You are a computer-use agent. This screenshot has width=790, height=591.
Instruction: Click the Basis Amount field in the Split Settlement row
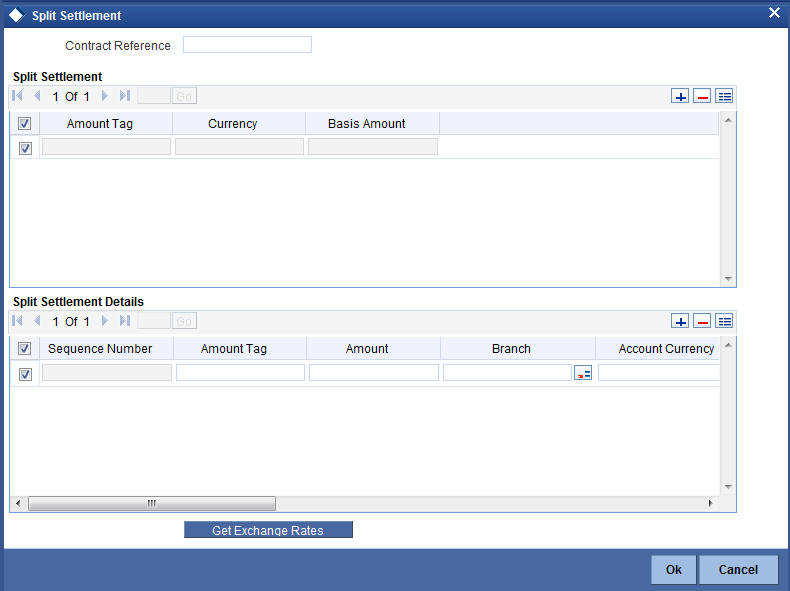tap(373, 147)
